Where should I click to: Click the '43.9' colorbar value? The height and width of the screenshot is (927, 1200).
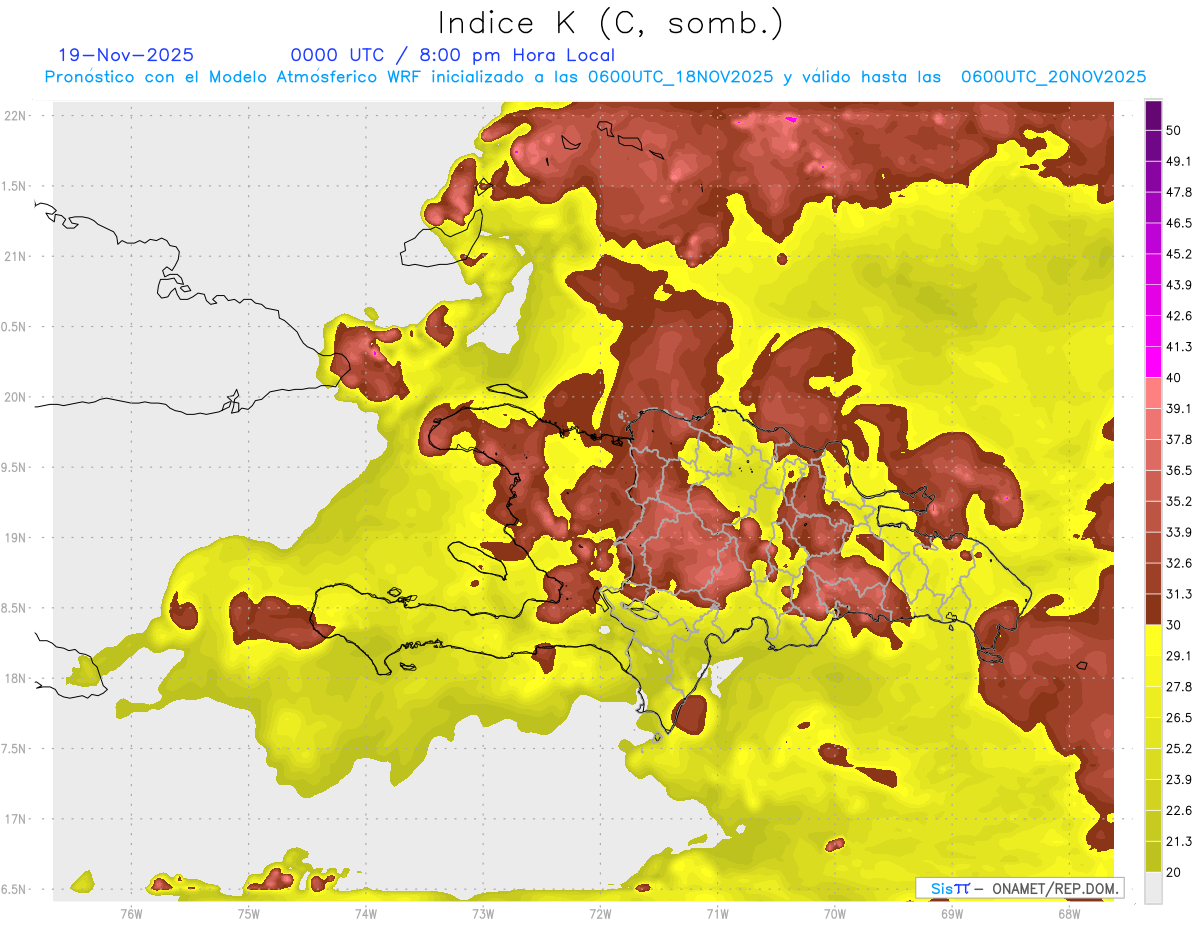1180,285
